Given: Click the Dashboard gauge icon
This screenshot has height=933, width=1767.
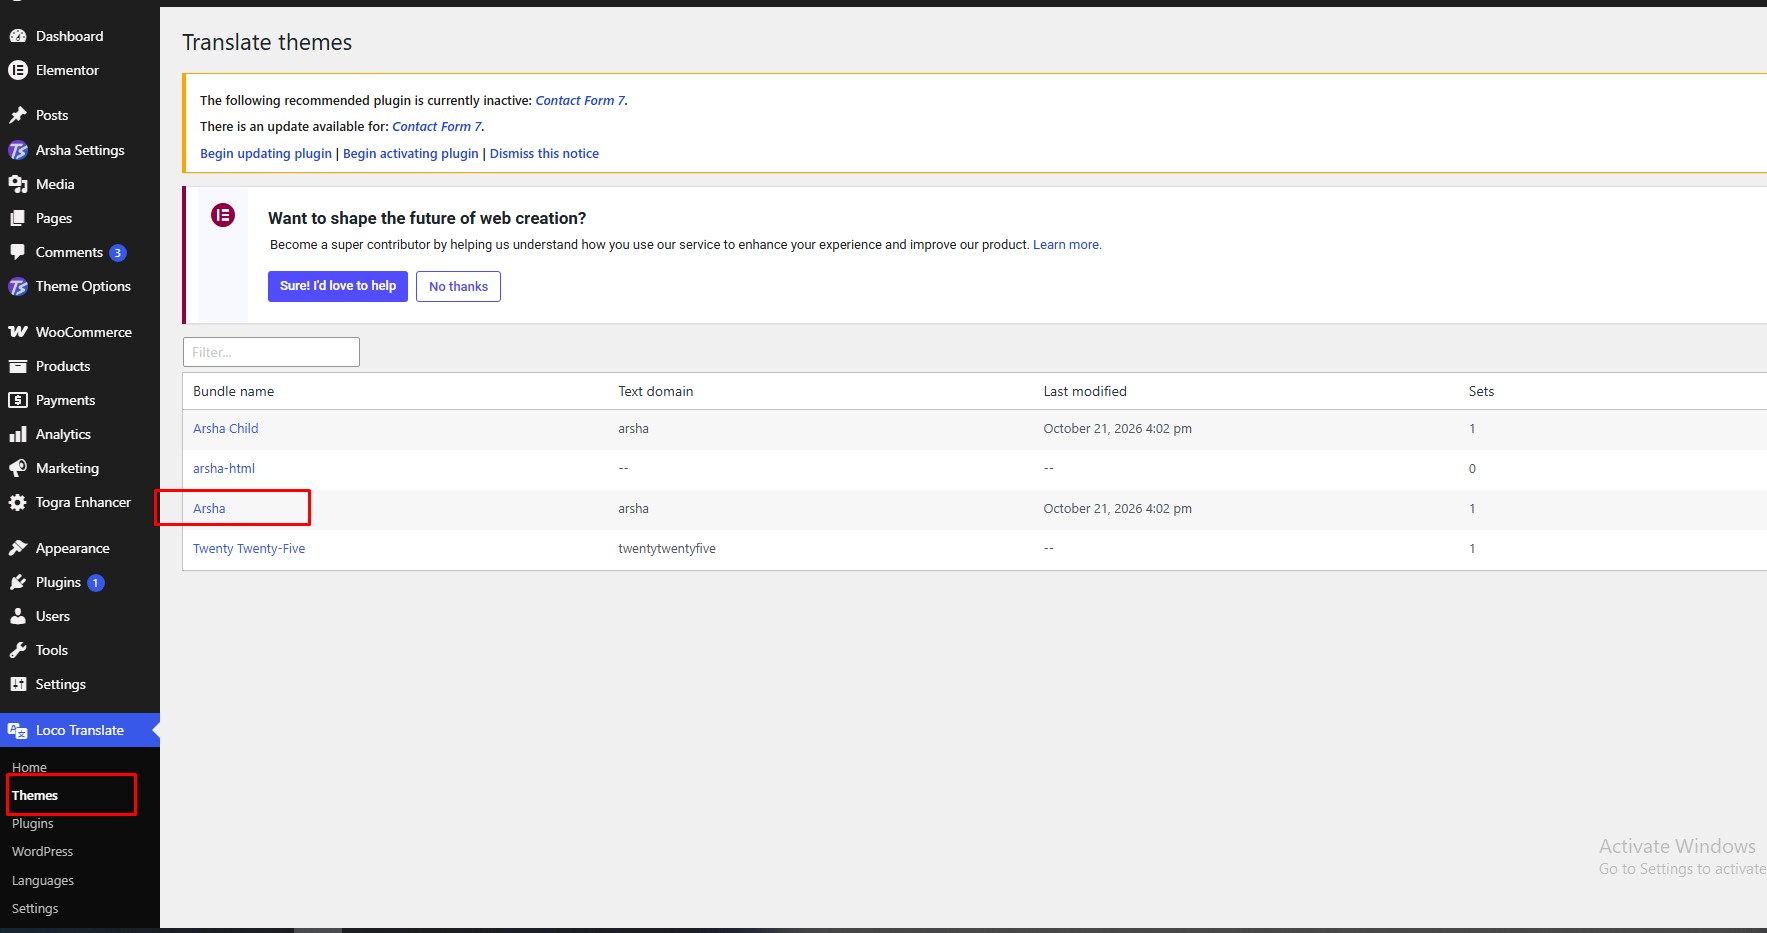Looking at the screenshot, I should tap(17, 36).
